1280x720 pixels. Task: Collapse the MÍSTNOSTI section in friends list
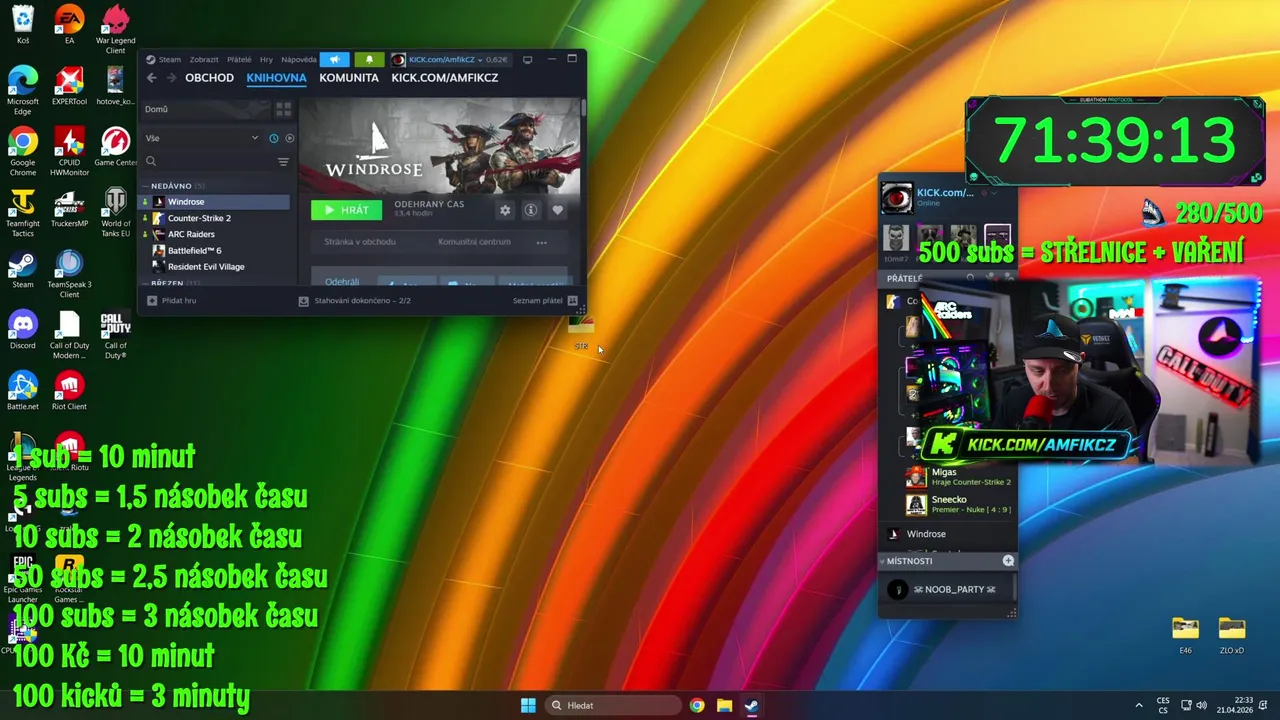[x=883, y=561]
